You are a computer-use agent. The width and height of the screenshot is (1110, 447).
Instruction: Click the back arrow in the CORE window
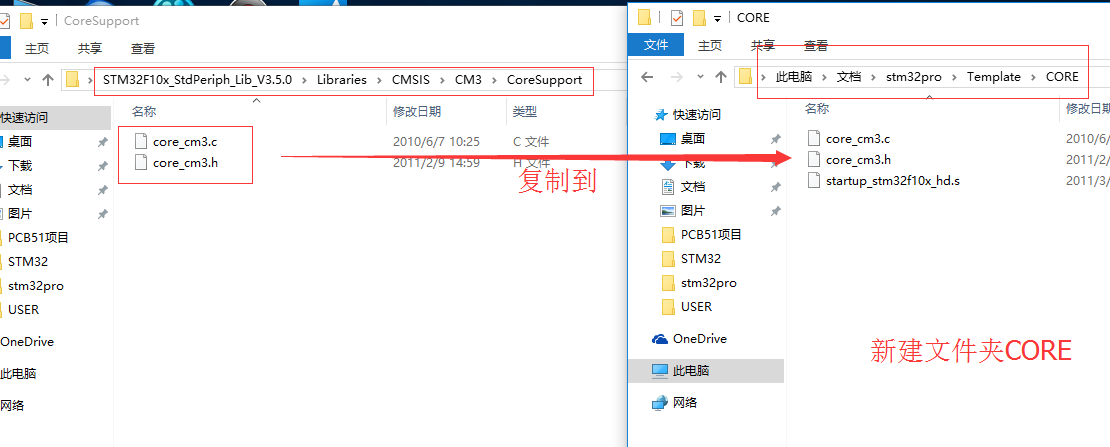tap(646, 77)
